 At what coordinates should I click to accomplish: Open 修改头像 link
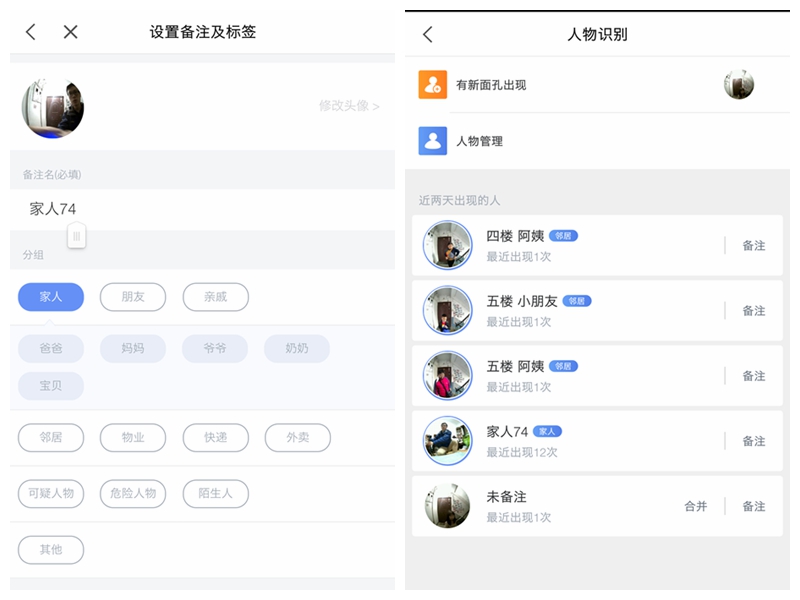[349, 106]
